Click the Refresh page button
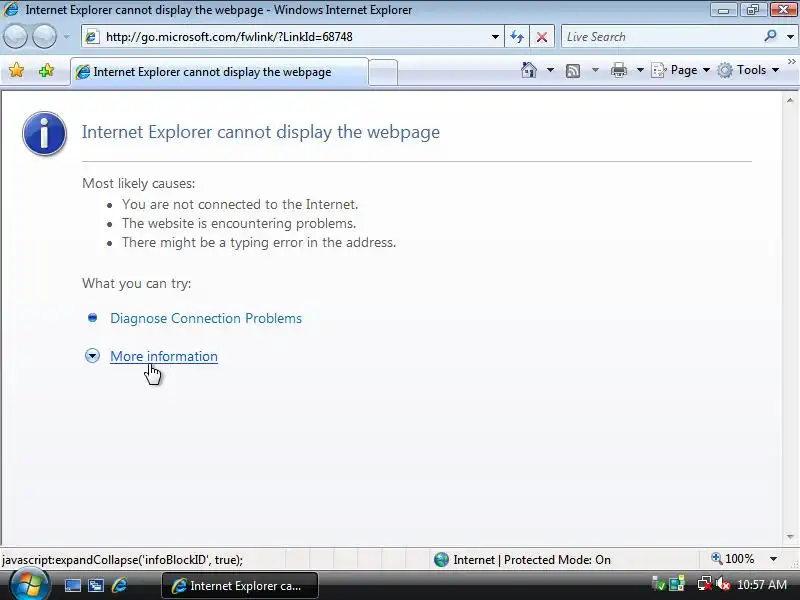 click(517, 37)
